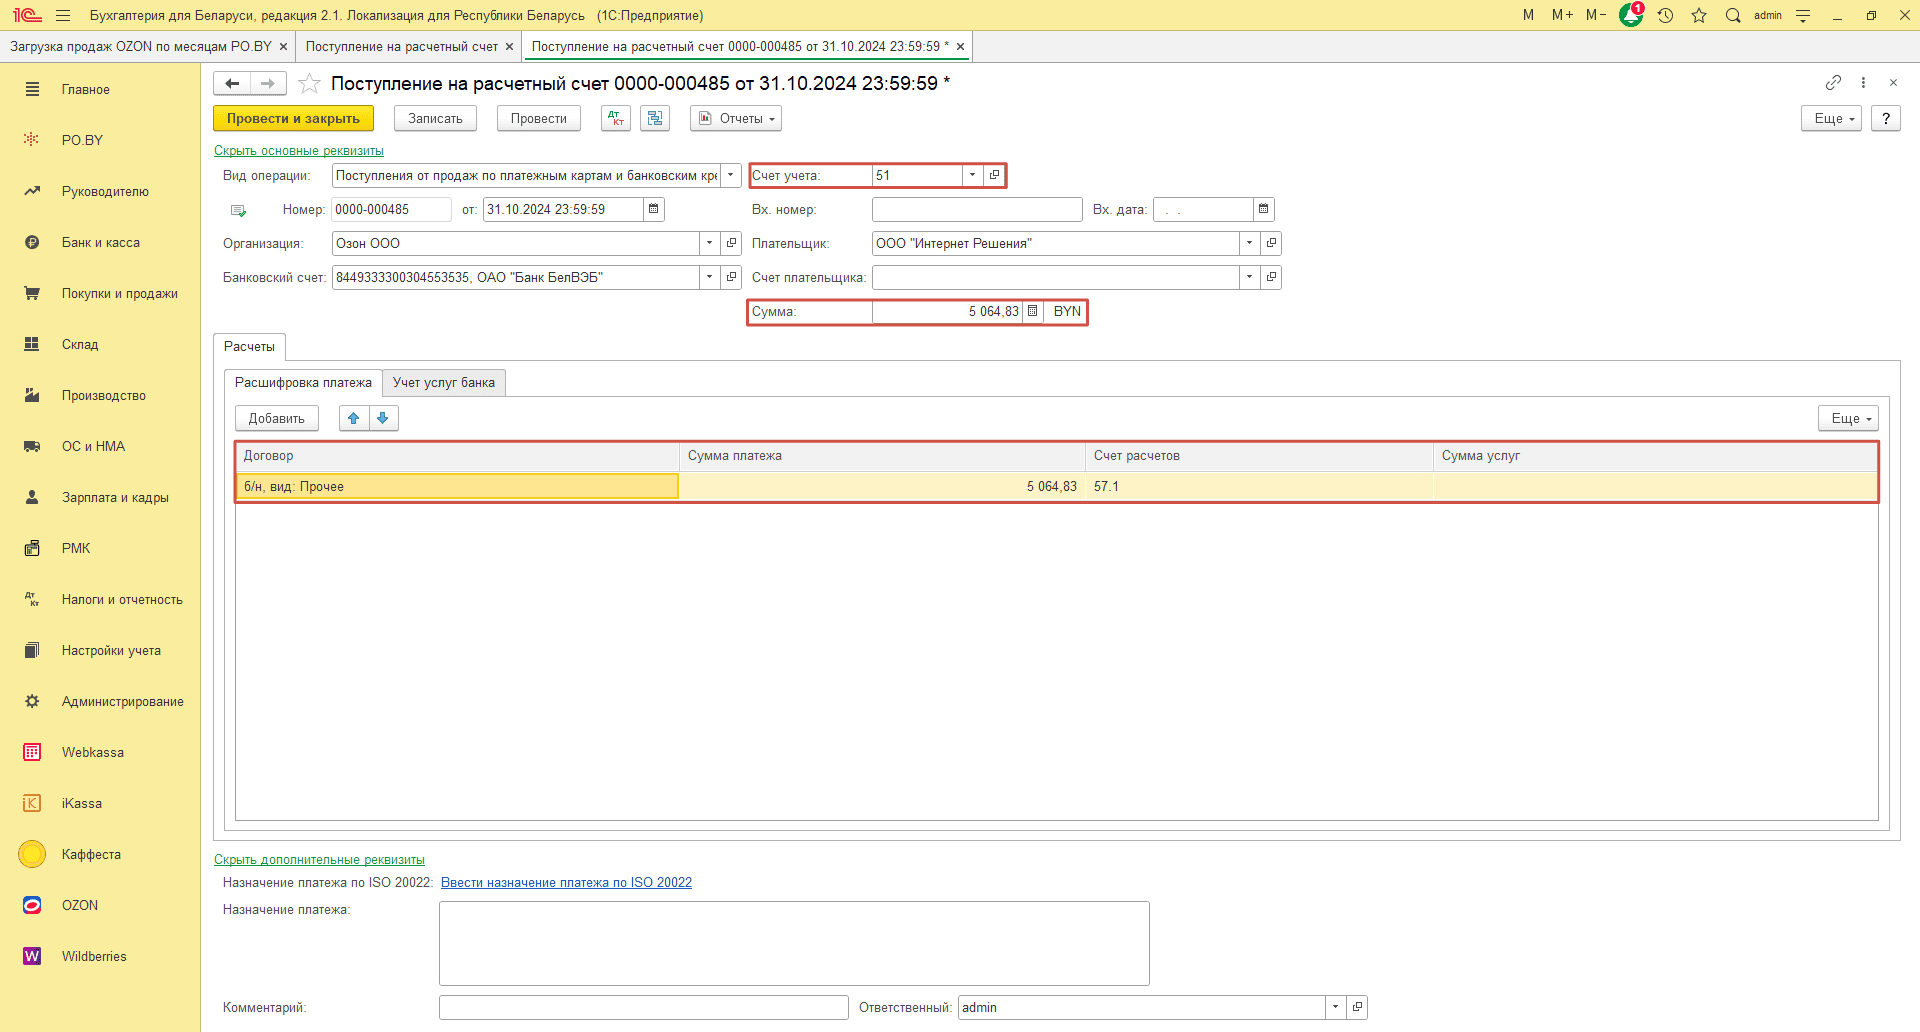
Task: Open calculator icon in Сумма field
Action: pyautogui.click(x=1032, y=311)
